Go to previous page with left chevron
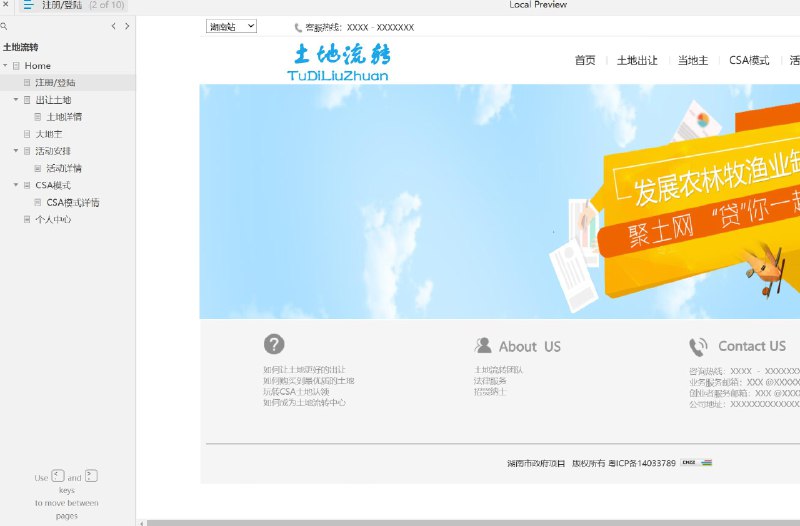800x526 pixels. point(113,26)
